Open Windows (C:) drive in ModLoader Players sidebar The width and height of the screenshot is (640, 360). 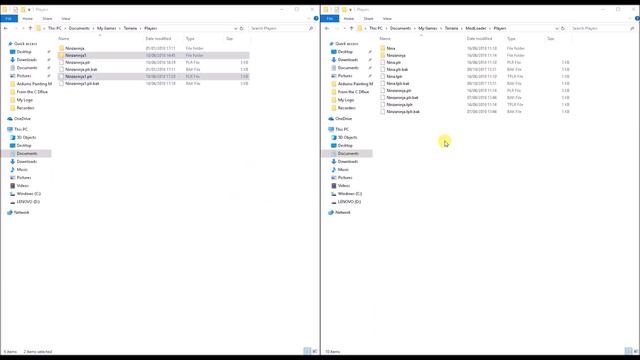click(x=350, y=193)
